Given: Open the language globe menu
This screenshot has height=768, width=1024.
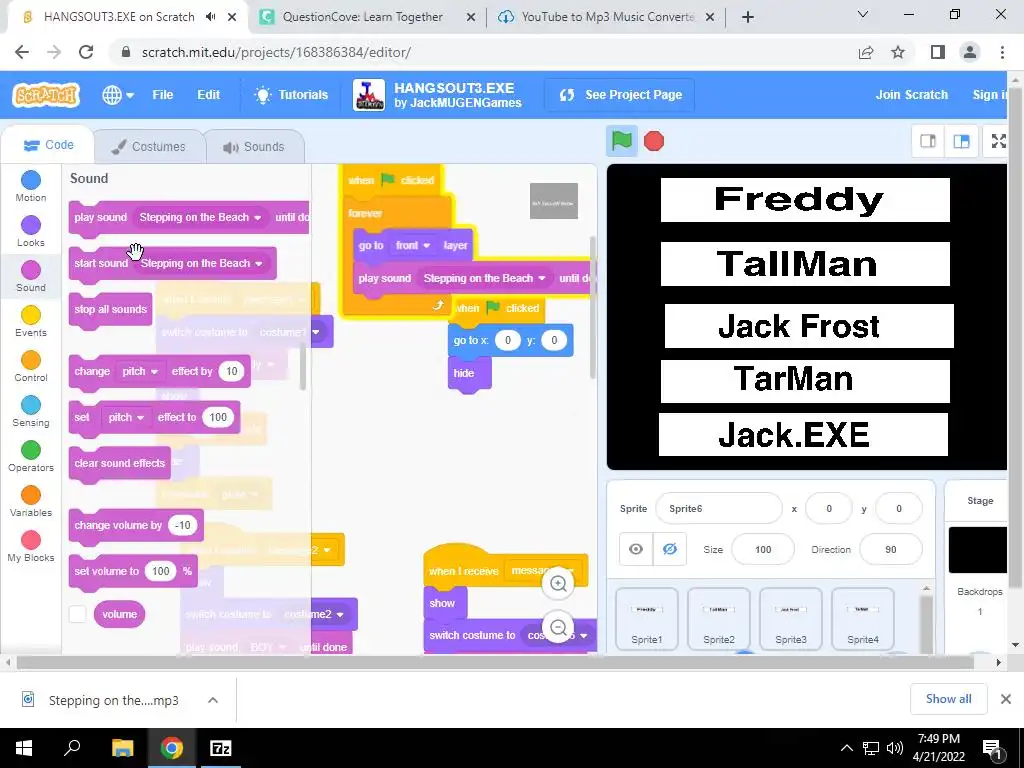Looking at the screenshot, I should tap(118, 95).
